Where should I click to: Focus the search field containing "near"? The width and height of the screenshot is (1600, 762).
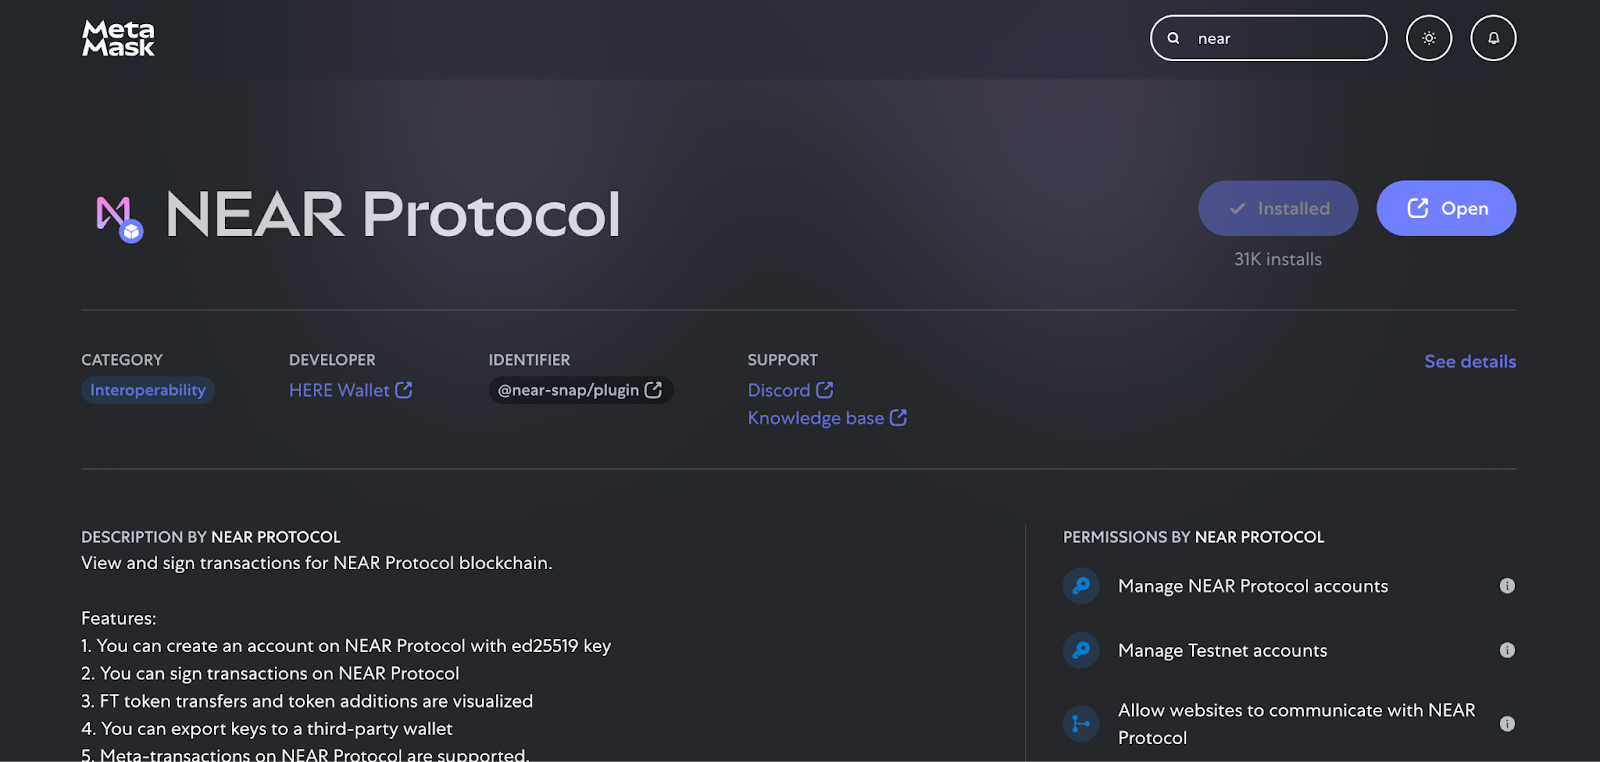tap(1269, 38)
